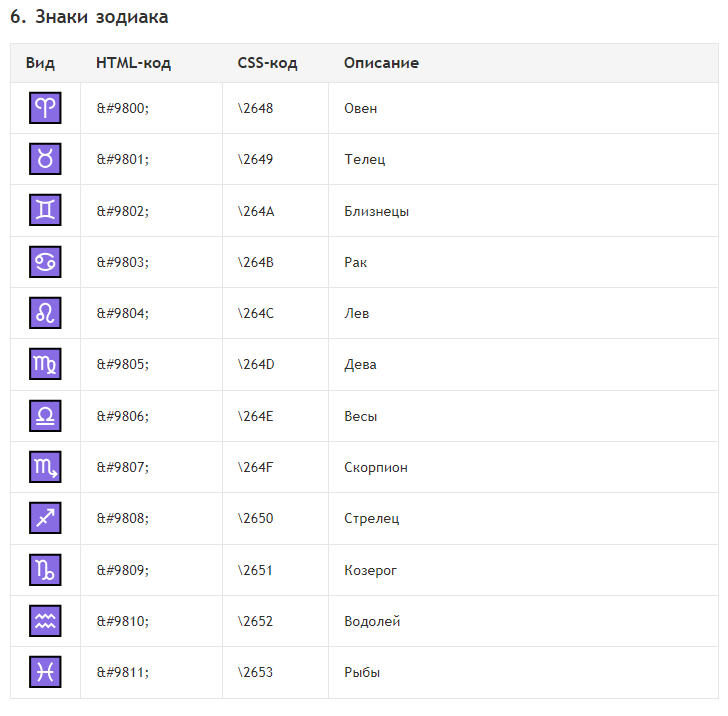Click the Taurus zodiac symbol icon
The width and height of the screenshot is (728, 716).
pos(45,159)
